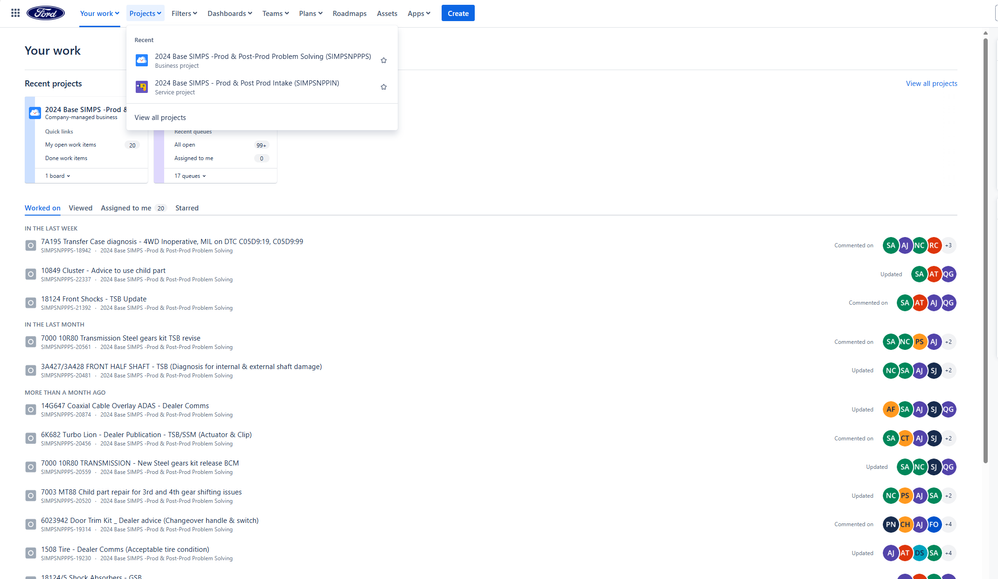The width and height of the screenshot is (998, 579).
Task: Click issue type icon for 7A195 Transfer Case
Action: pyautogui.click(x=31, y=246)
